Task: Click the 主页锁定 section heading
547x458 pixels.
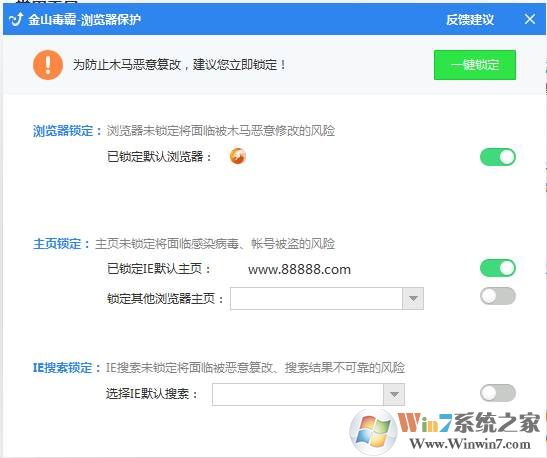Action: click(57, 243)
